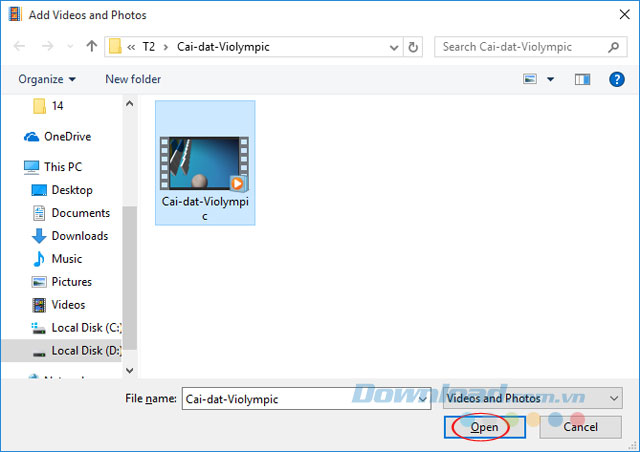The image size is (640, 452).
Task: Click the change view icon
Action: pos(530,79)
